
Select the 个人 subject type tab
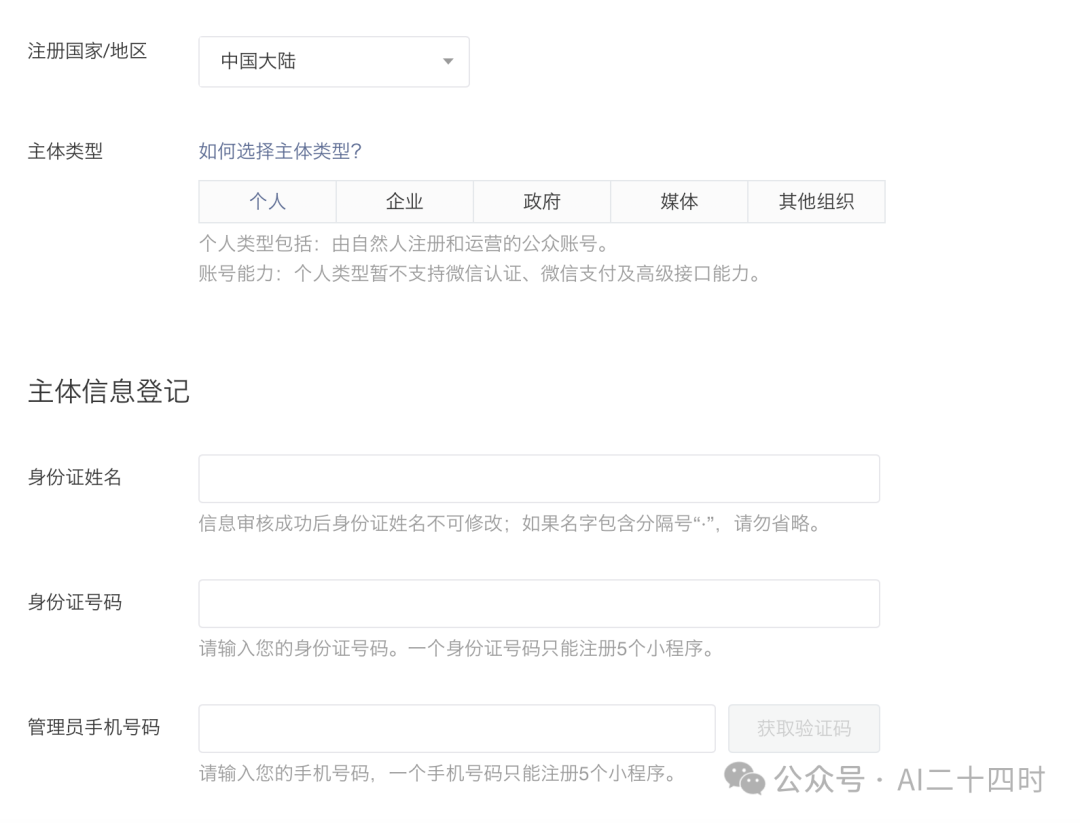pos(267,202)
